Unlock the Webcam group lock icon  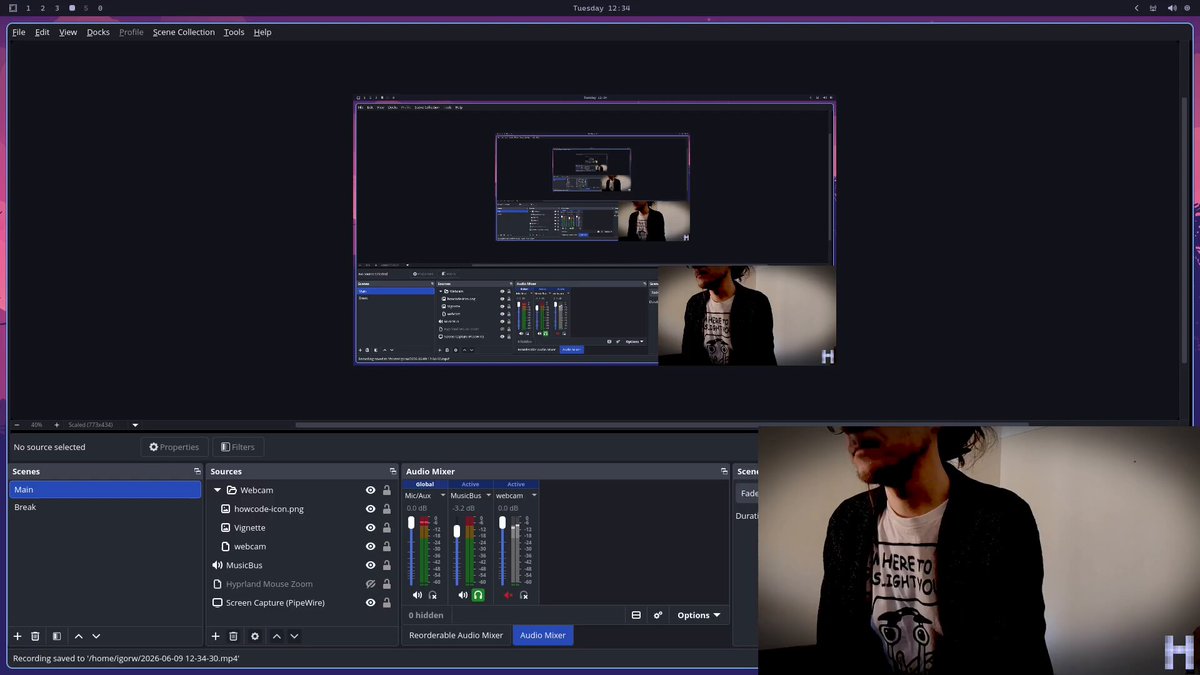tap(387, 490)
